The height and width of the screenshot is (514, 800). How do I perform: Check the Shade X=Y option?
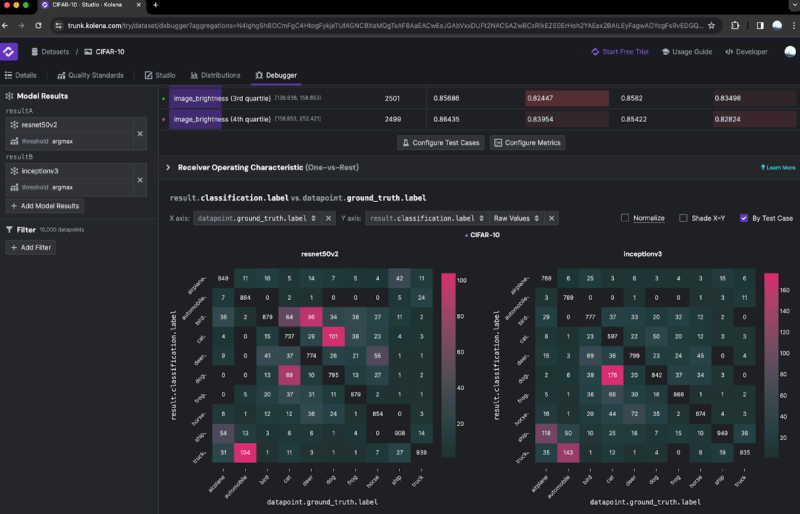[x=683, y=218]
